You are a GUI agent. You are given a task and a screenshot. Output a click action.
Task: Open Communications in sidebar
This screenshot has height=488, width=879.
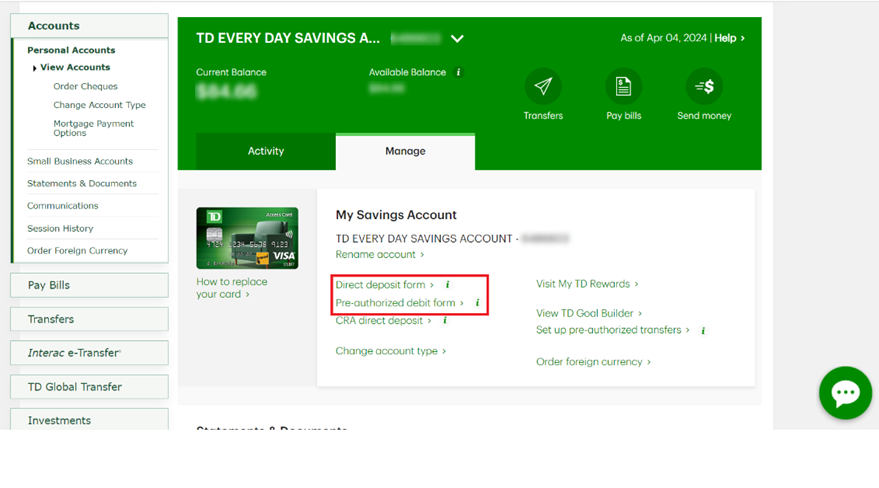click(62, 206)
